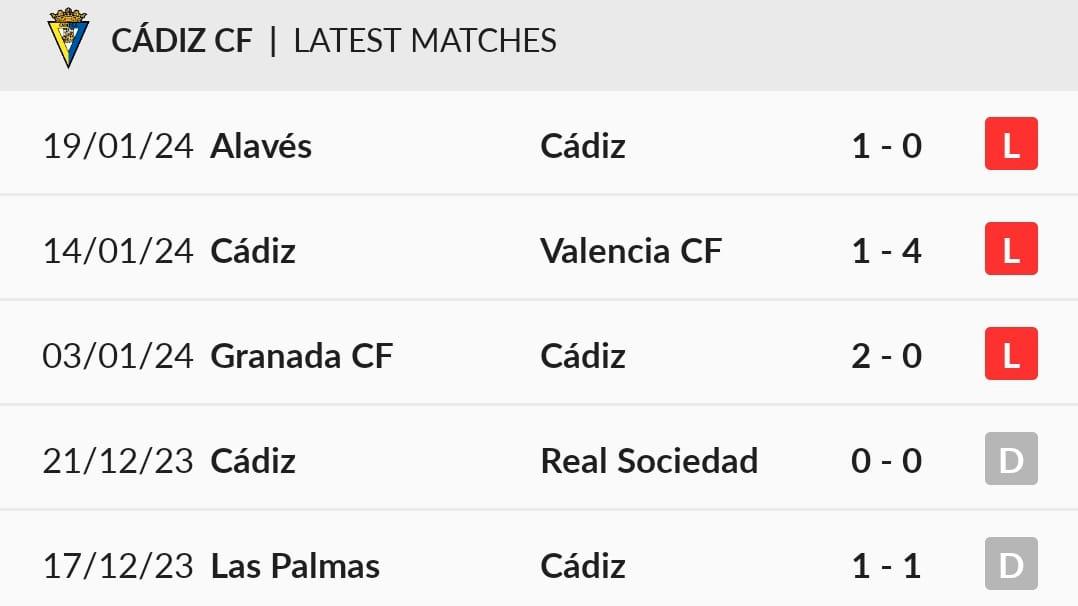This screenshot has height=606, width=1078.
Task: Select the 21/12/23 match date
Action: coord(118,461)
